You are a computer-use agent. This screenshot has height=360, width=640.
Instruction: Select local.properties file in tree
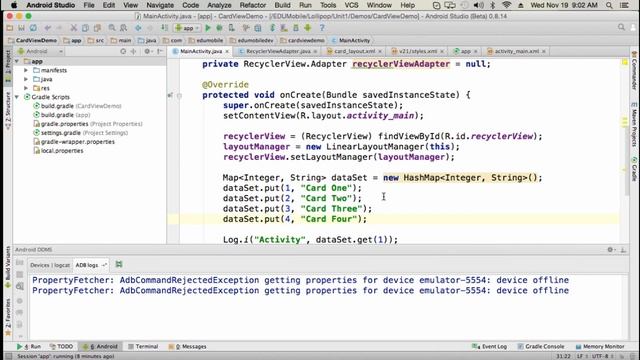click(58, 151)
